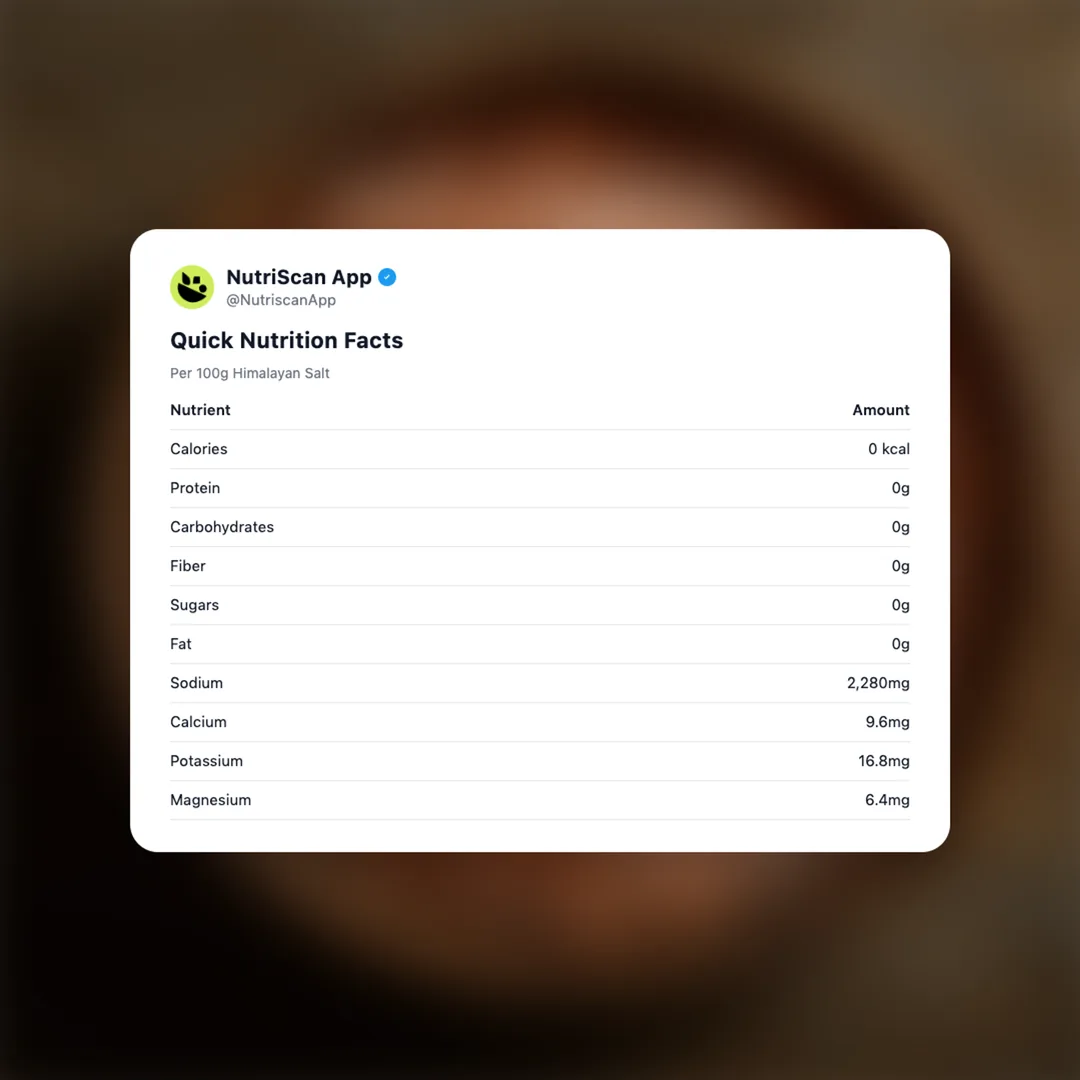Image resolution: width=1080 pixels, height=1080 pixels.
Task: Select the Fiber row label
Action: click(x=188, y=566)
